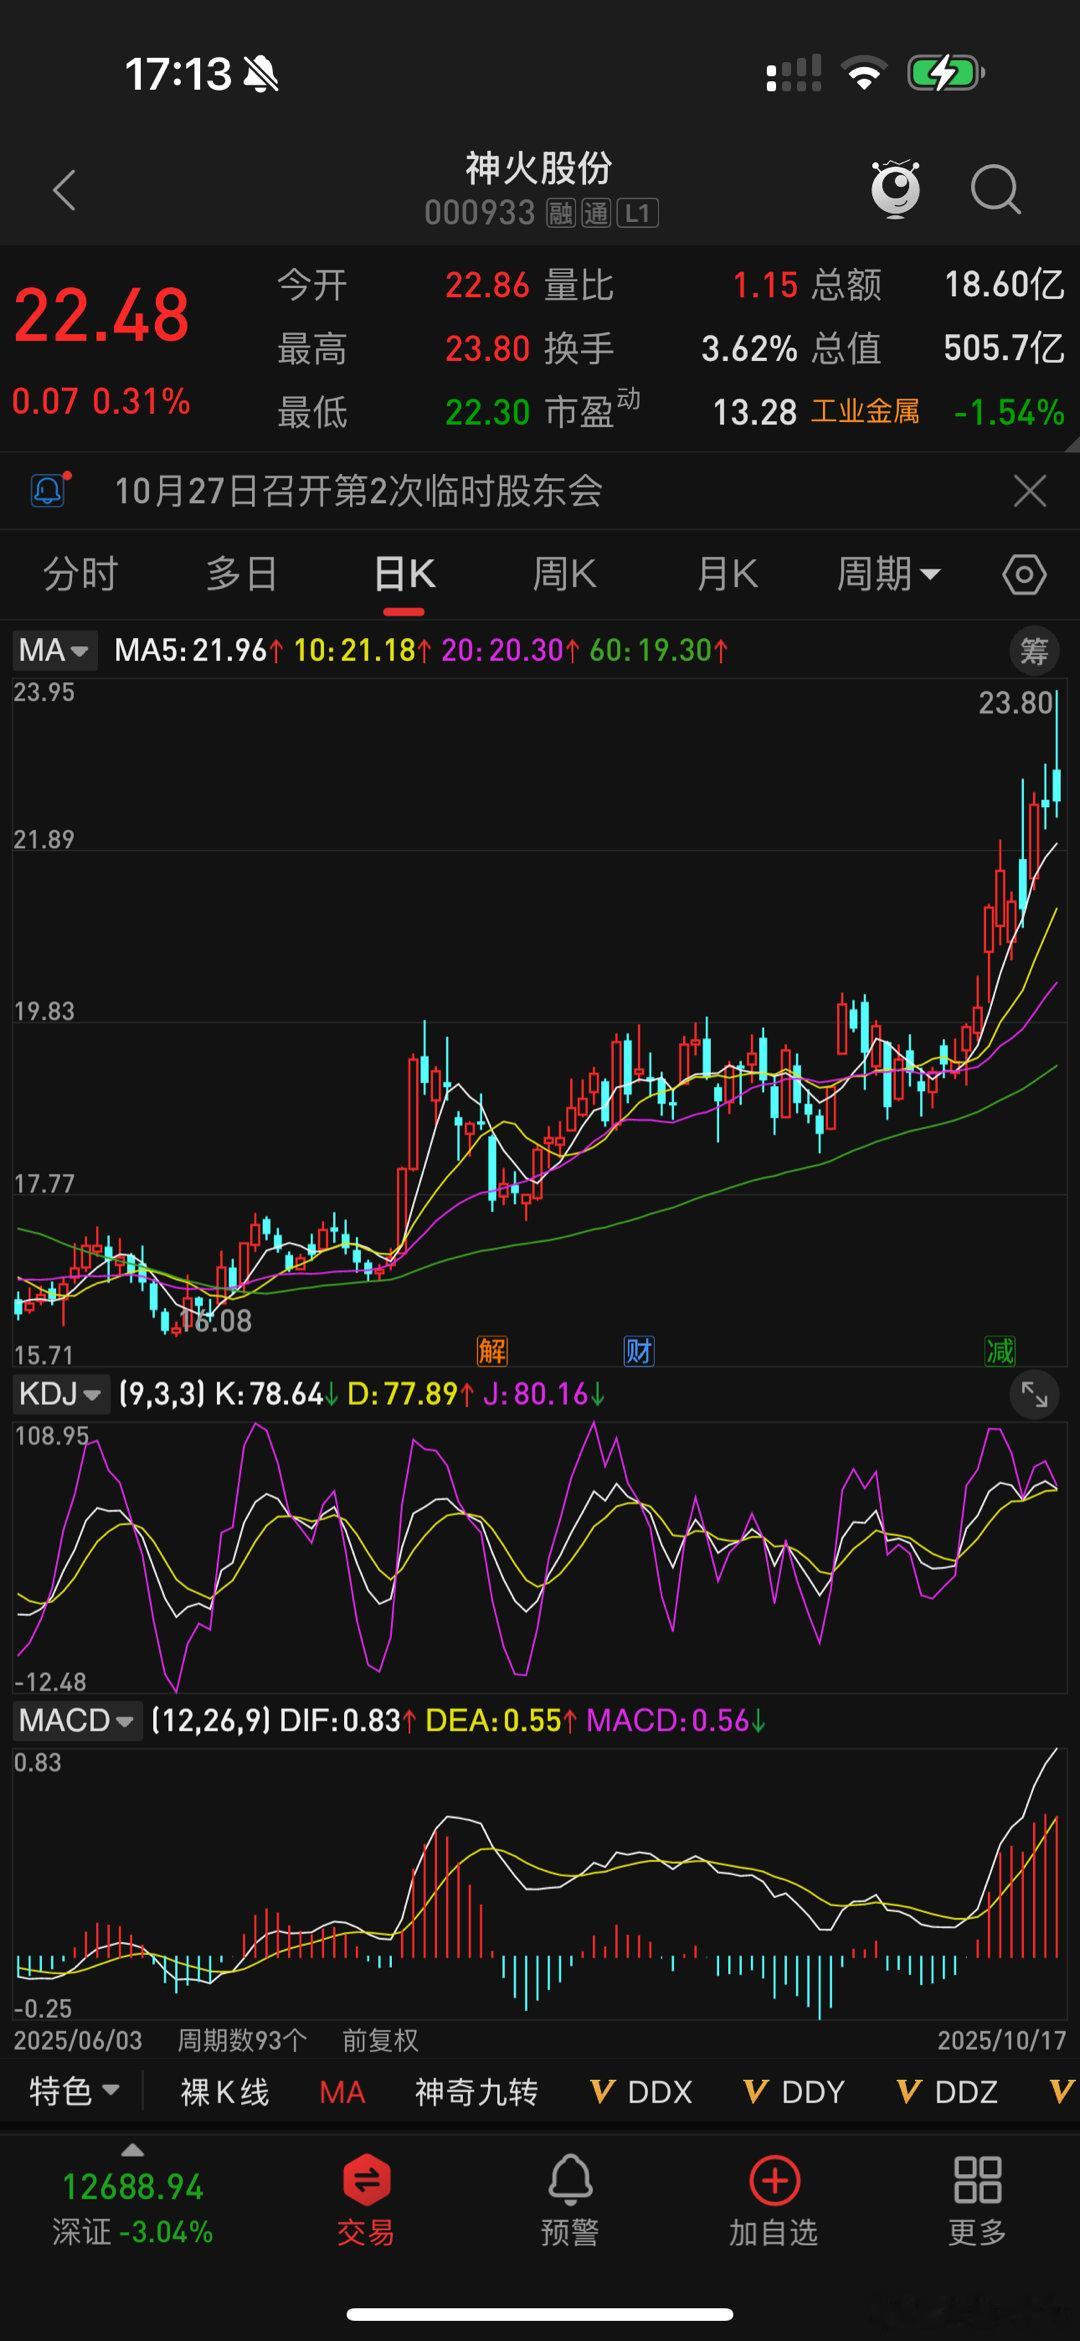Viewport: 1080px width, 2341px height.
Task: Tap the 16.08 low price label on chart
Action: click(x=216, y=1321)
